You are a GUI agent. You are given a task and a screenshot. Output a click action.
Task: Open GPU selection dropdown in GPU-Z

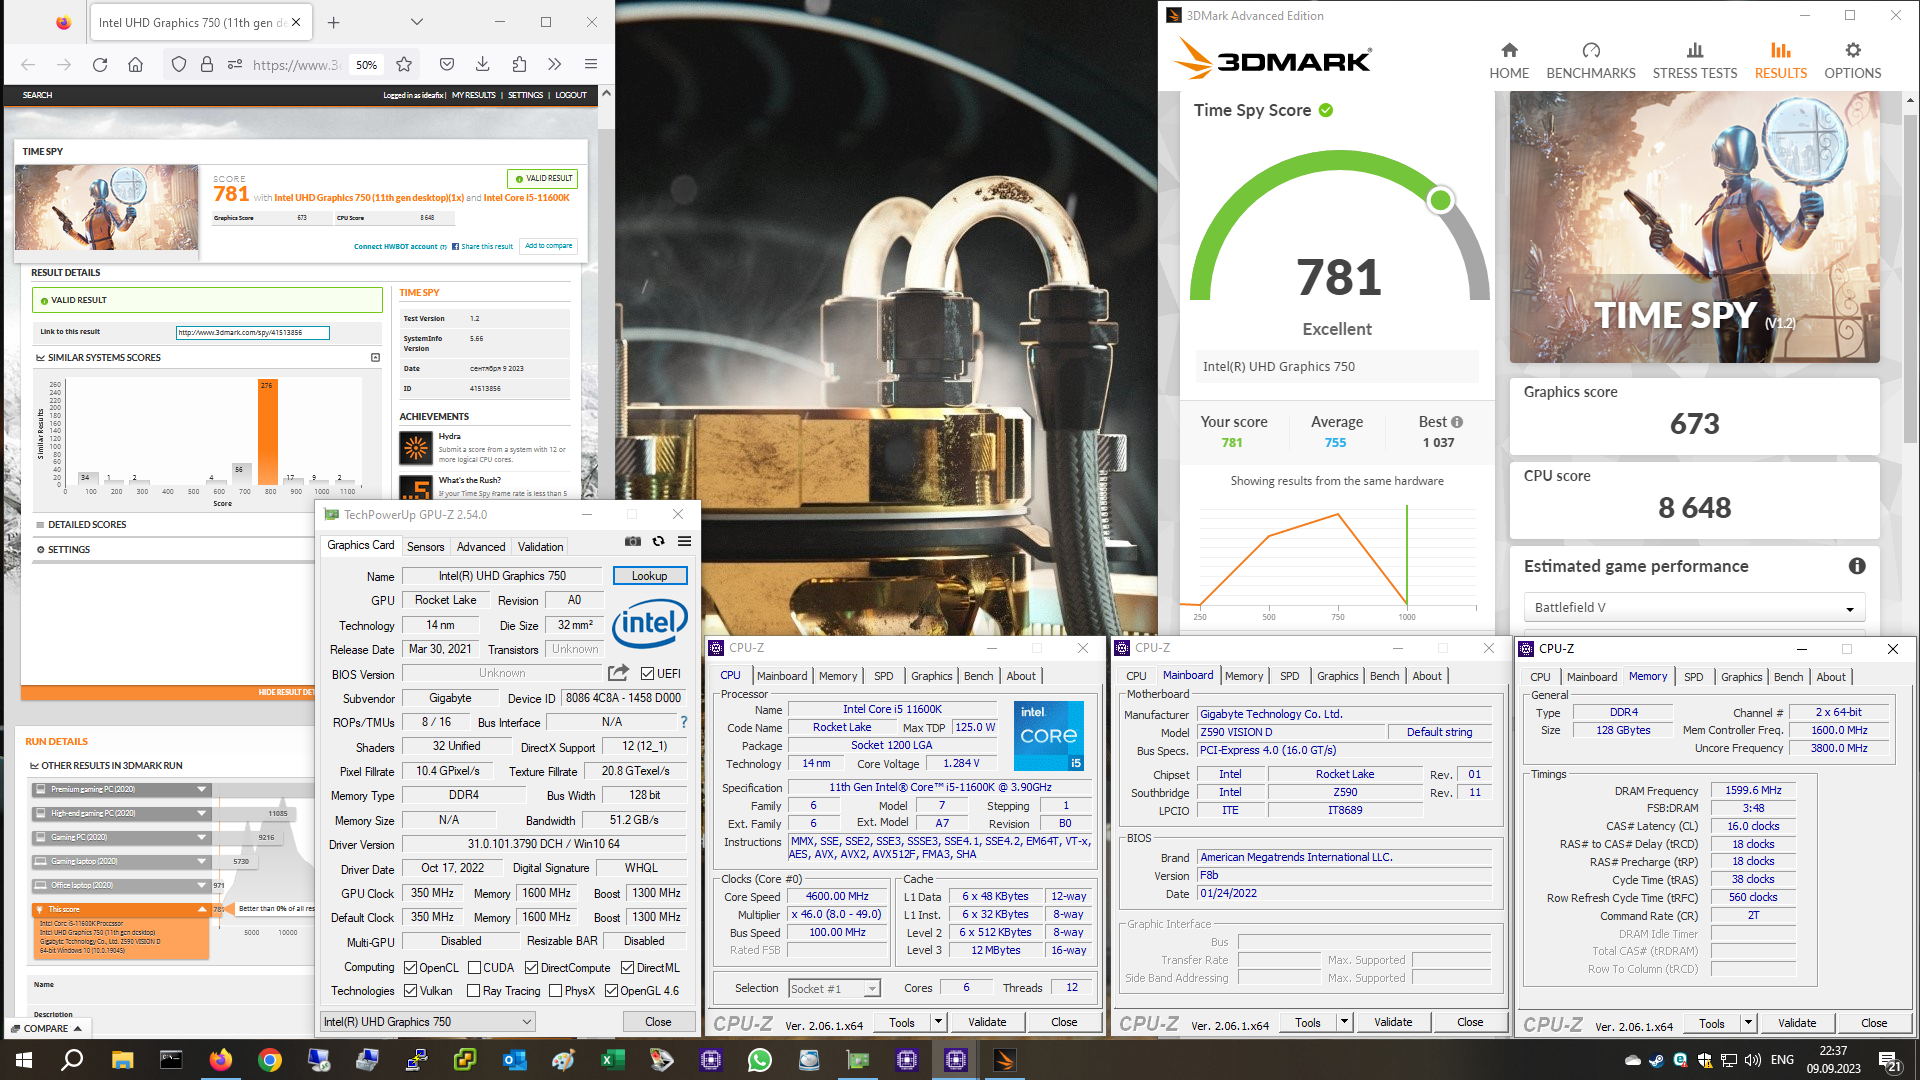(428, 1021)
